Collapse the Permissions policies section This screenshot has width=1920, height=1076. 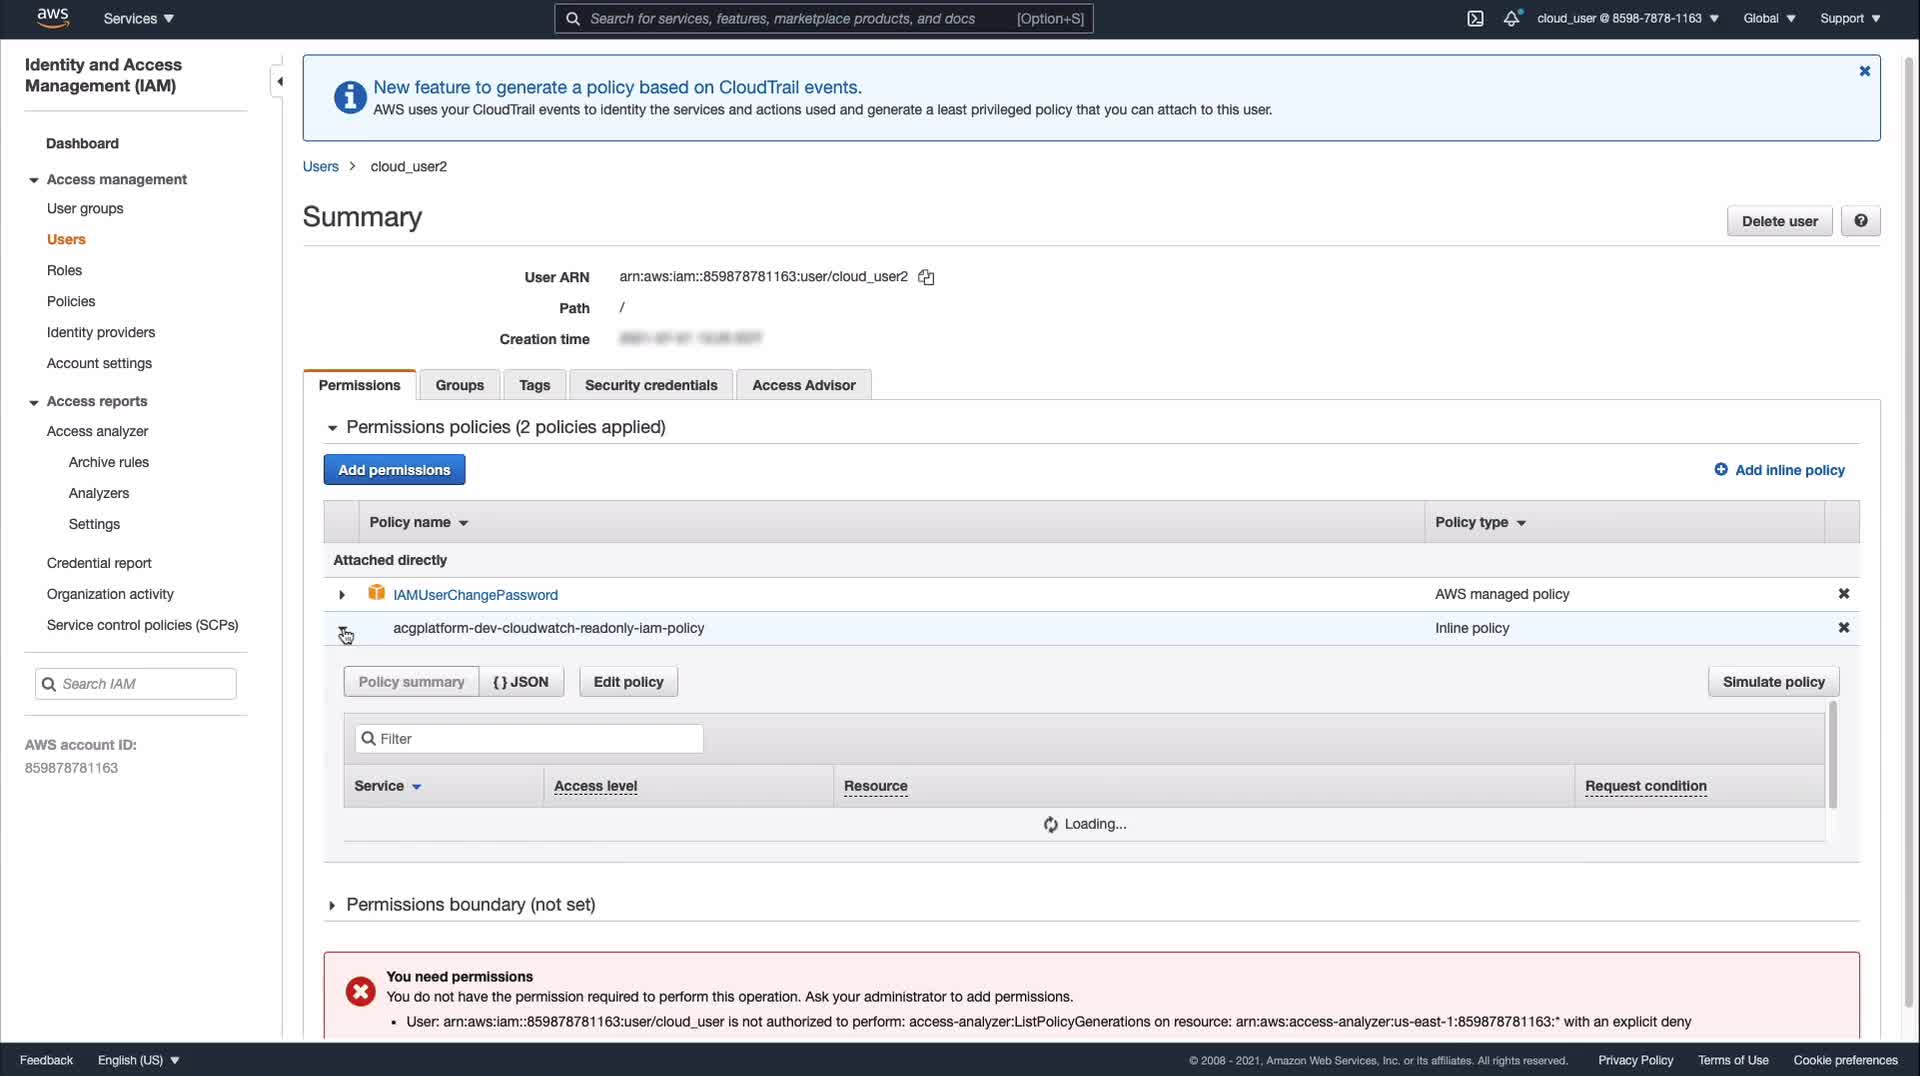[332, 428]
